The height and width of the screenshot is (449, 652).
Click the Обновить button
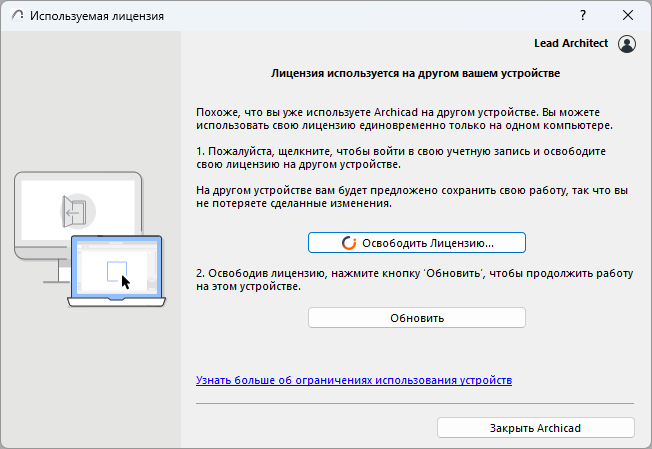(417, 318)
